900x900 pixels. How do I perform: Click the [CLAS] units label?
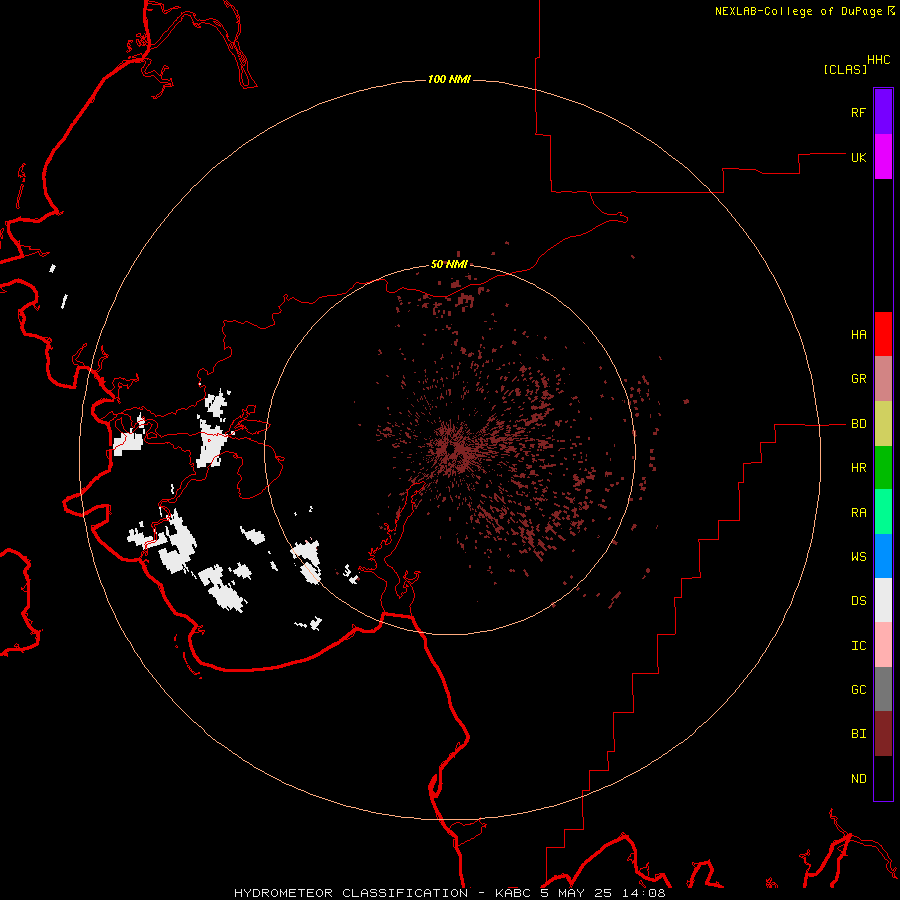tap(845, 69)
